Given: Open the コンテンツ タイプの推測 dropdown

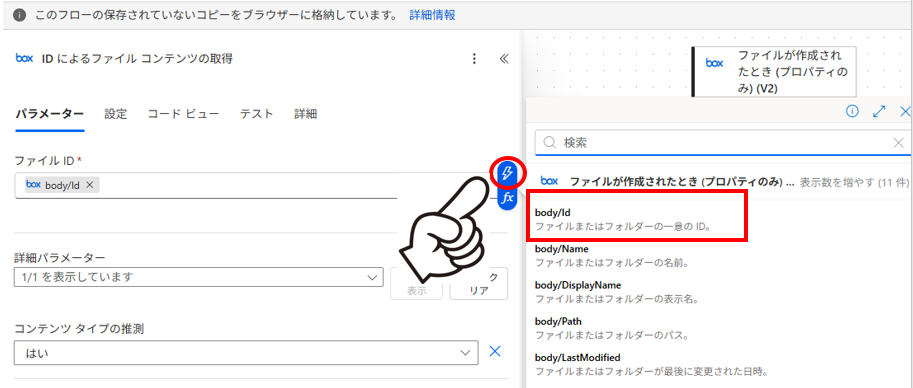Looking at the screenshot, I should point(246,353).
